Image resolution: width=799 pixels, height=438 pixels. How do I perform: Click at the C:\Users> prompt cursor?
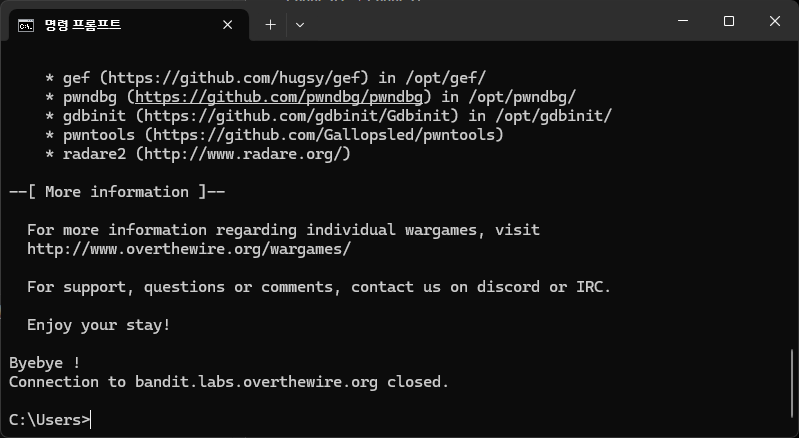click(x=90, y=420)
